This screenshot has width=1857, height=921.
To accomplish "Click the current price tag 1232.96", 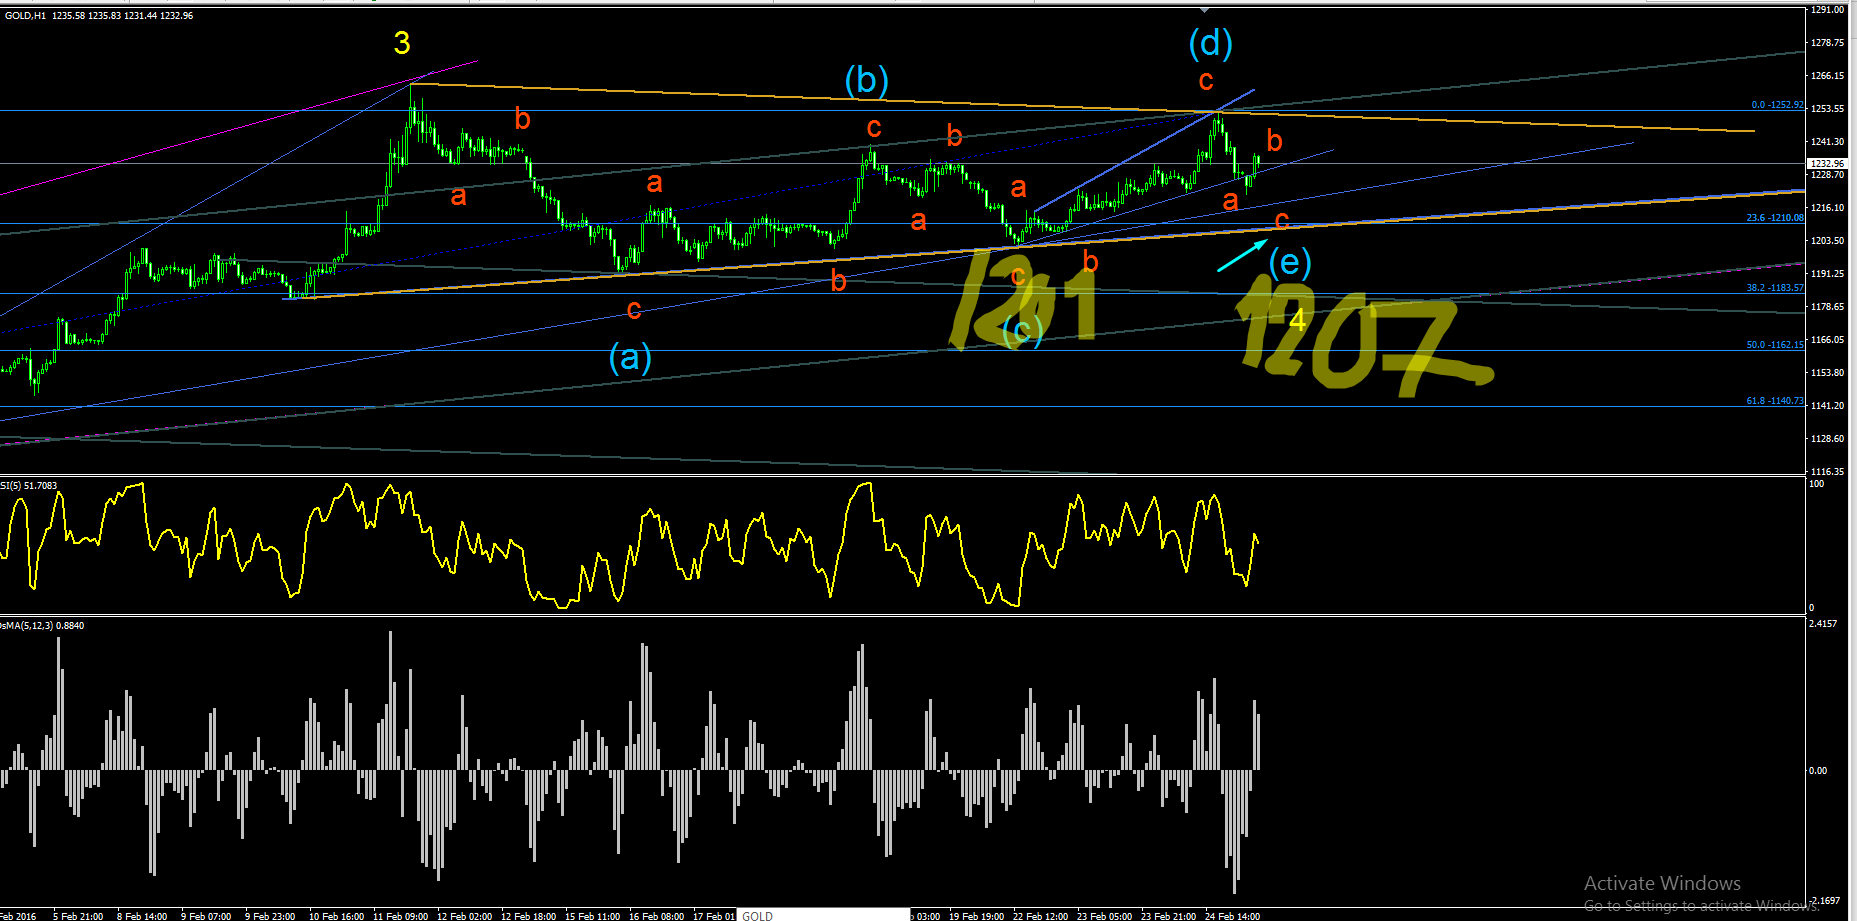I will click(x=1826, y=163).
